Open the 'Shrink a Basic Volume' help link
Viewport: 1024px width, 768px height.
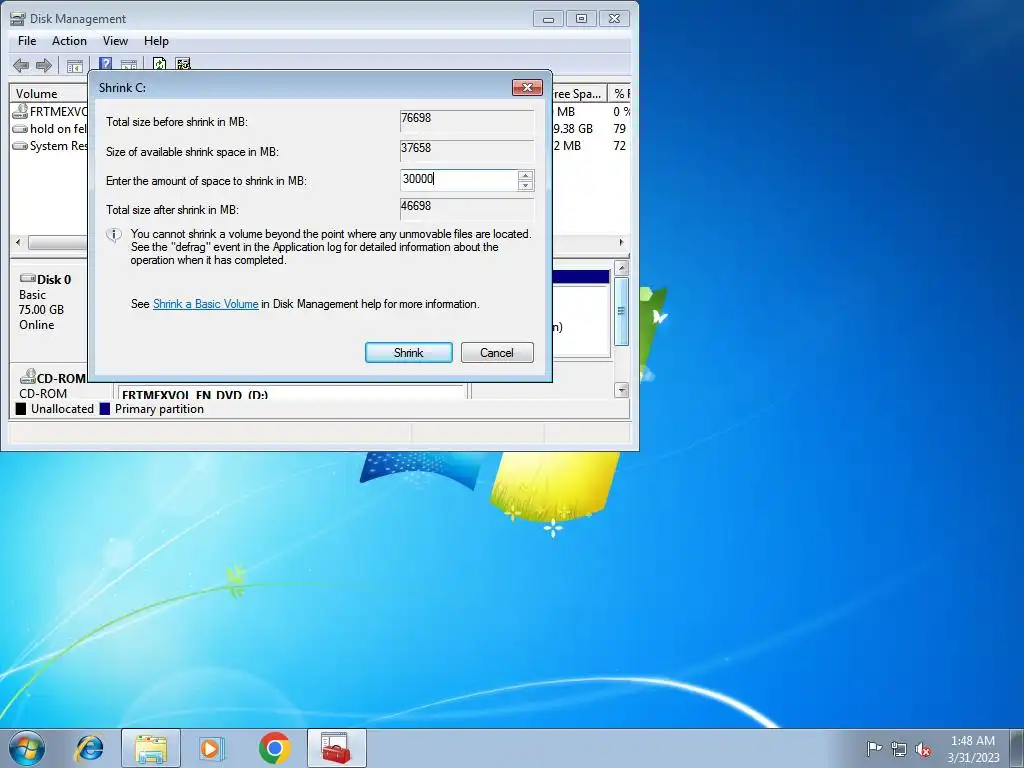pyautogui.click(x=206, y=304)
